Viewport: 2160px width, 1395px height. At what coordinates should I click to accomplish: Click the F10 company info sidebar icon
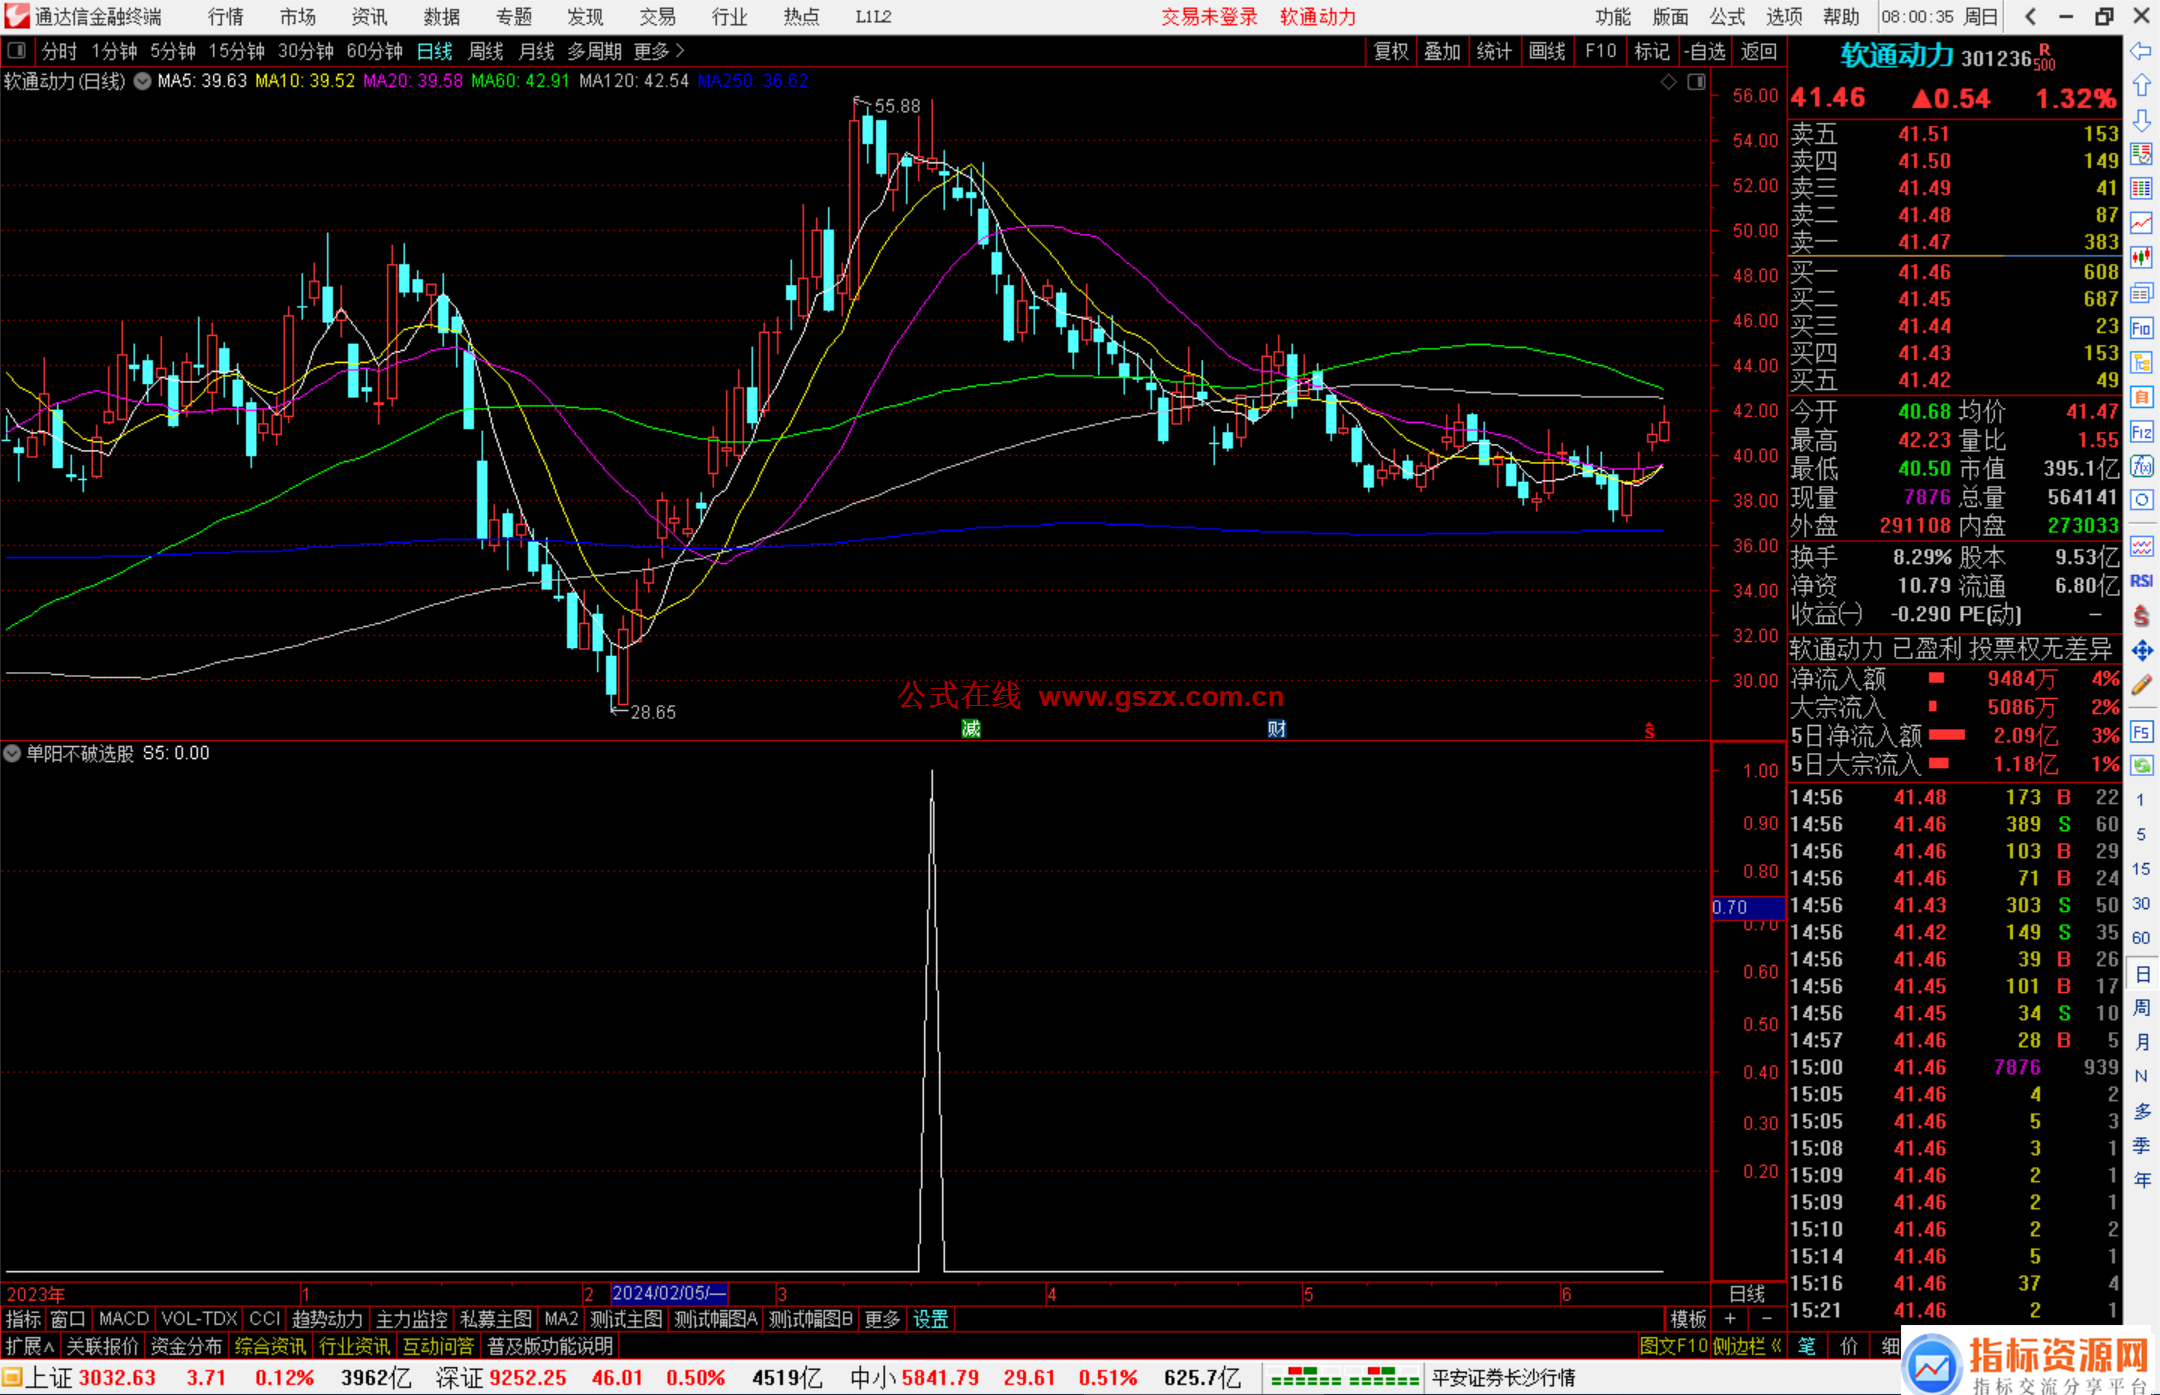pyautogui.click(x=2141, y=328)
